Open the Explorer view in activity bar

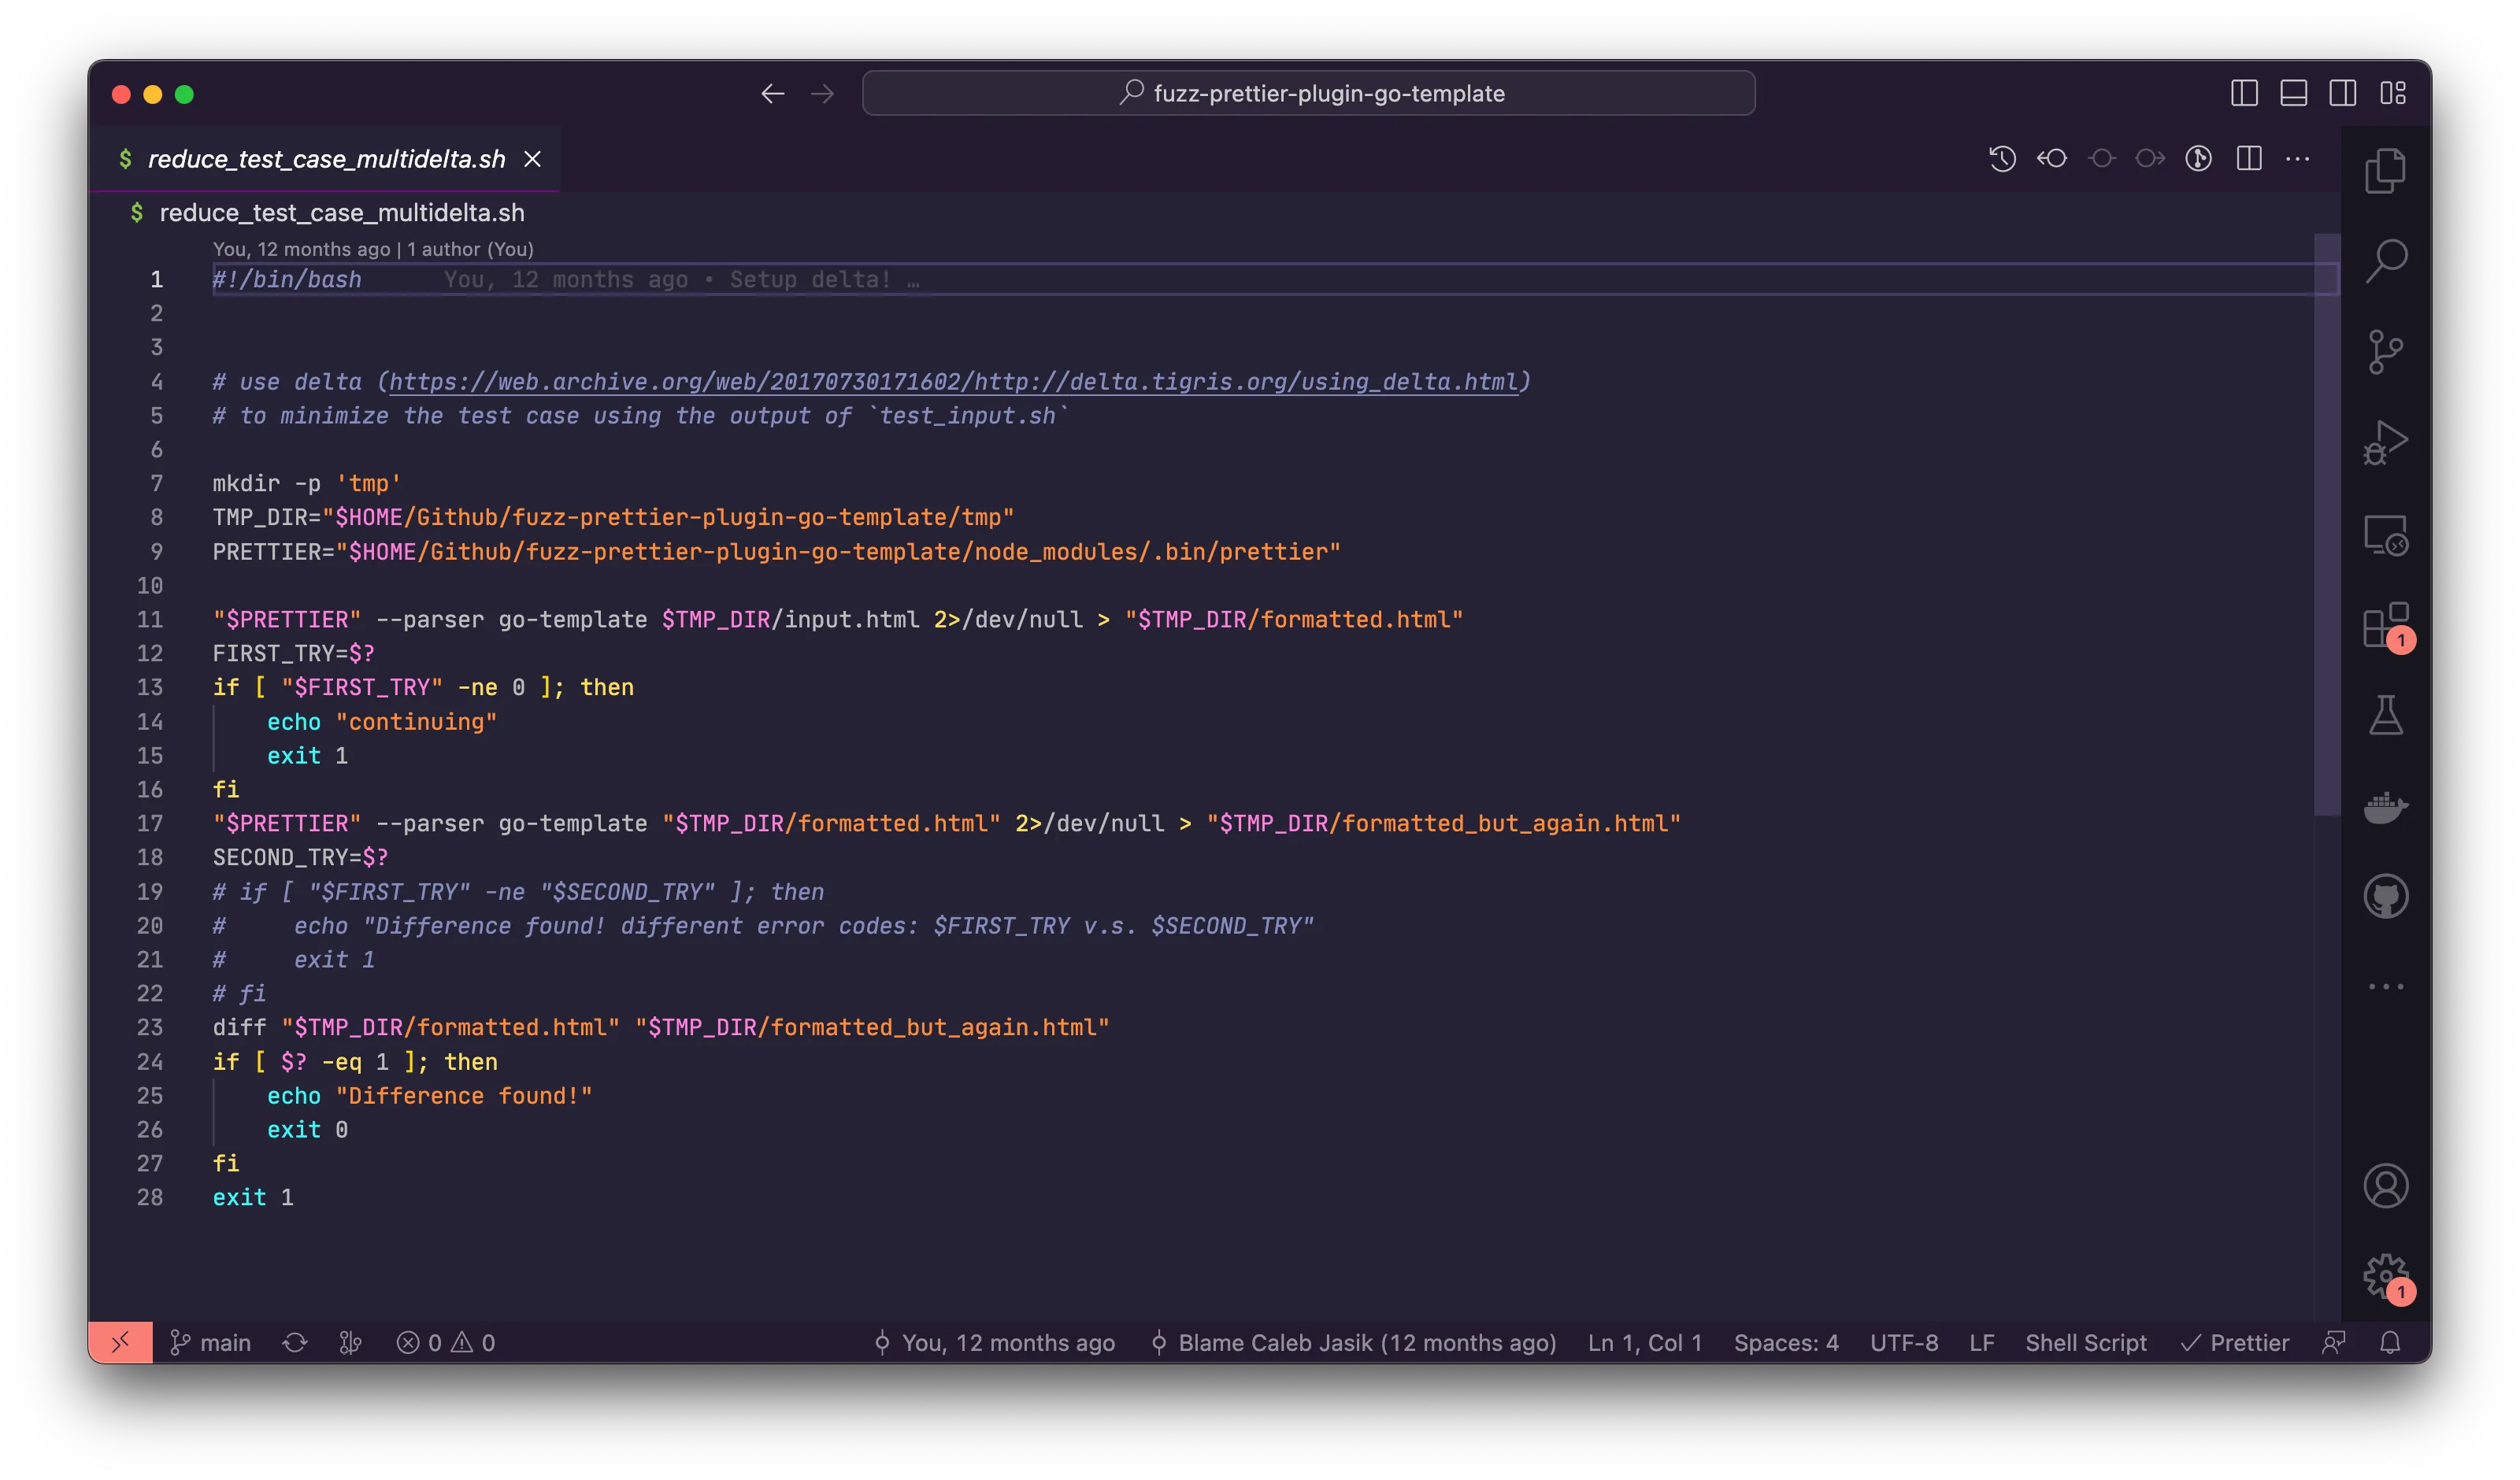(x=2385, y=170)
